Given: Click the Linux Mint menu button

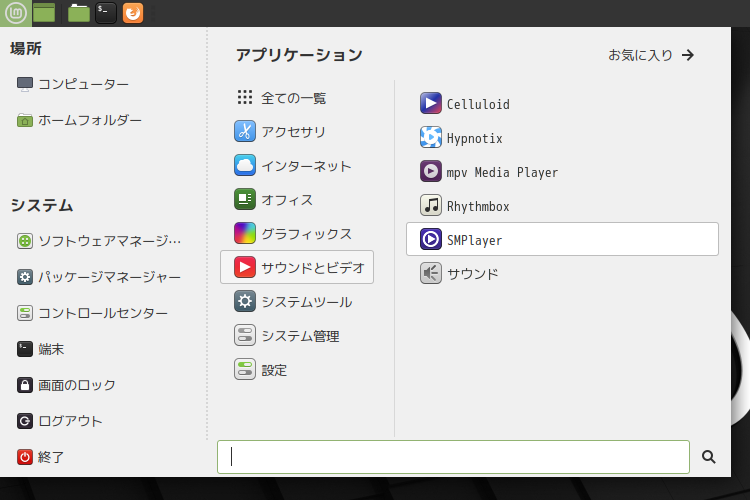Looking at the screenshot, I should click(16, 13).
